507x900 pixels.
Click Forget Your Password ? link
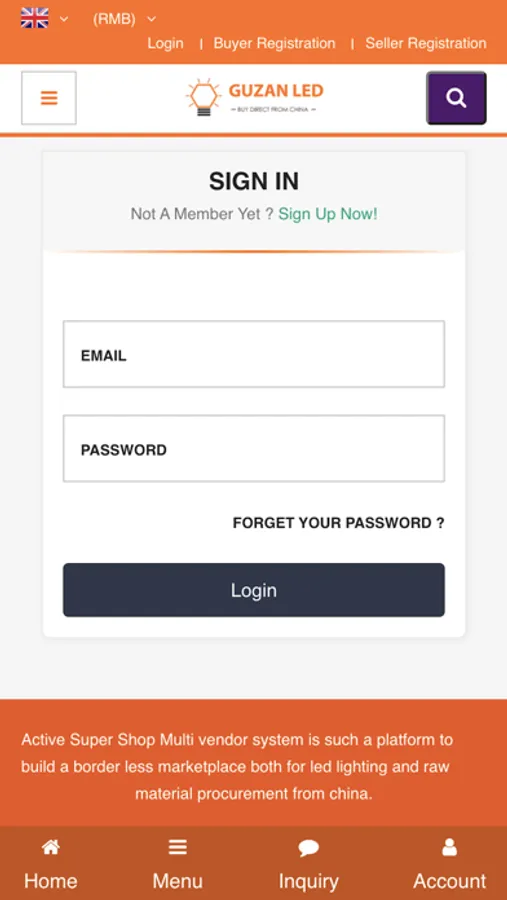(338, 523)
